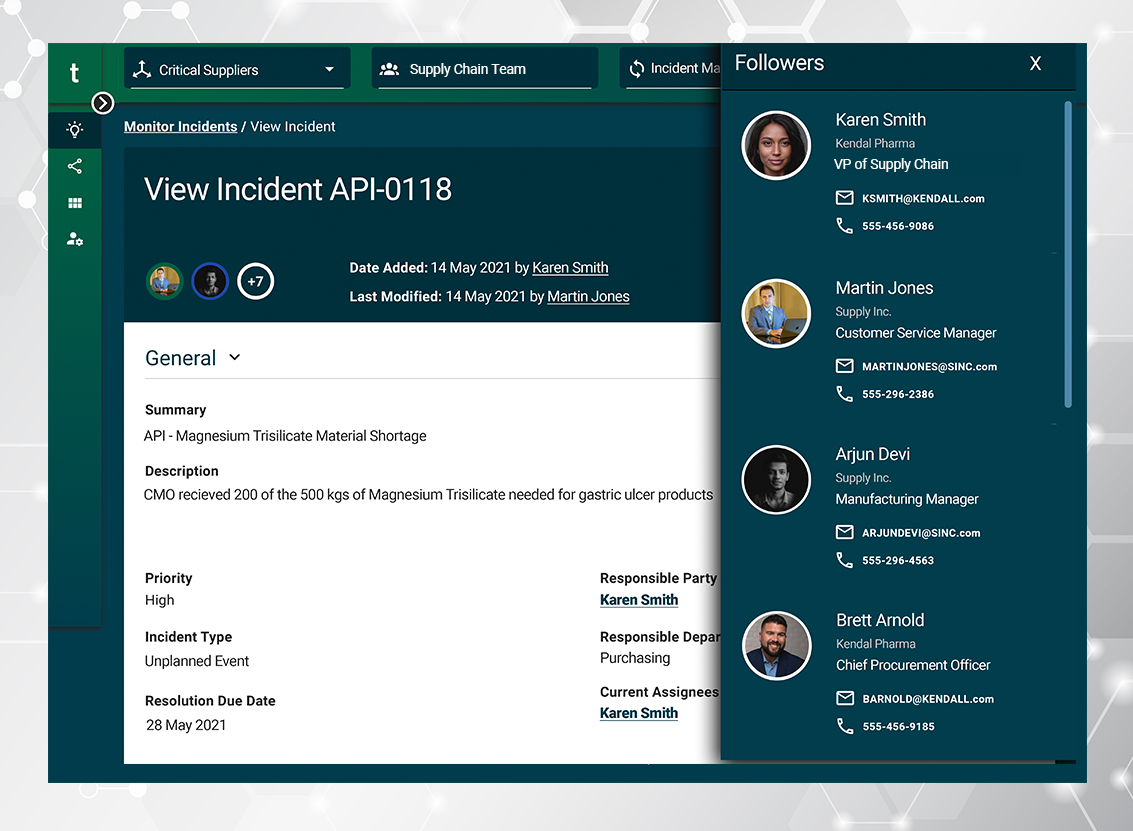1133x831 pixels.
Task: Select the Supply Chain Team menu
Action: tap(485, 69)
